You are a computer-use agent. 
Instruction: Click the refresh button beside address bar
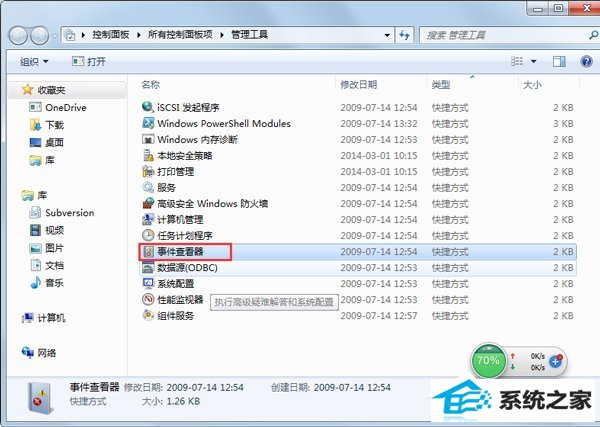point(404,35)
